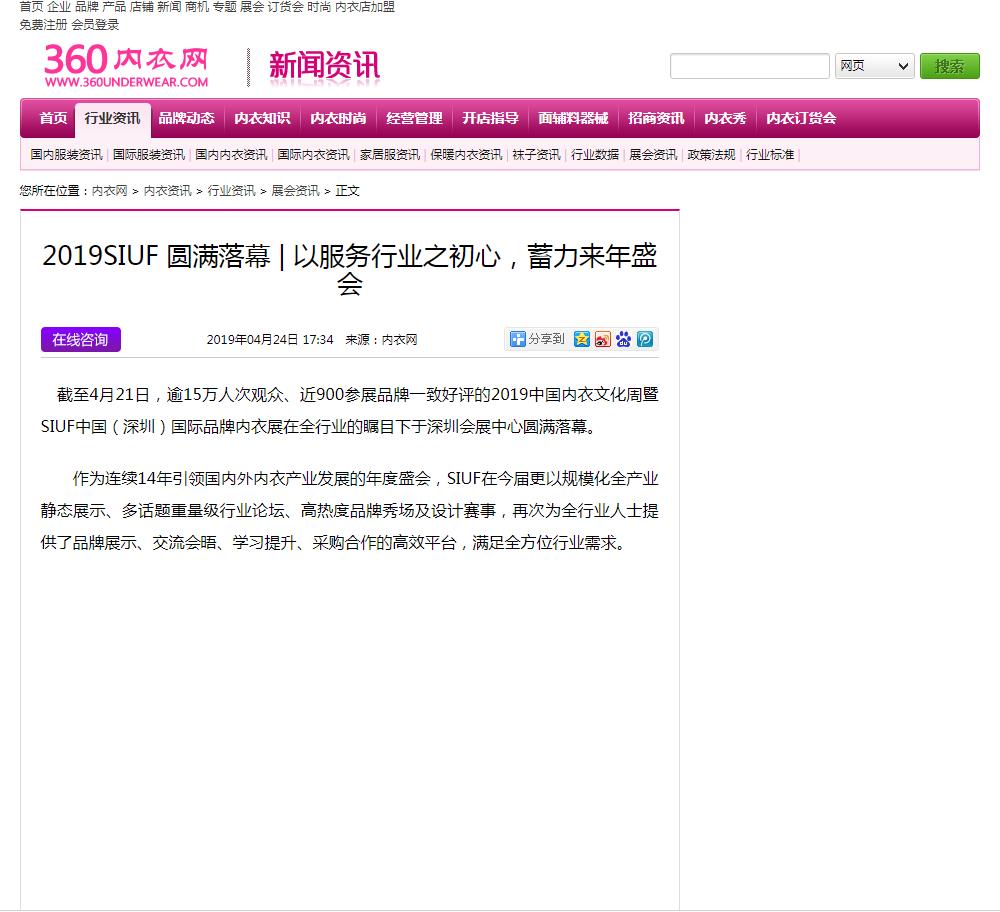Go to 国内服装资讯 subcategory
1000x912 pixels.
[x=66, y=155]
